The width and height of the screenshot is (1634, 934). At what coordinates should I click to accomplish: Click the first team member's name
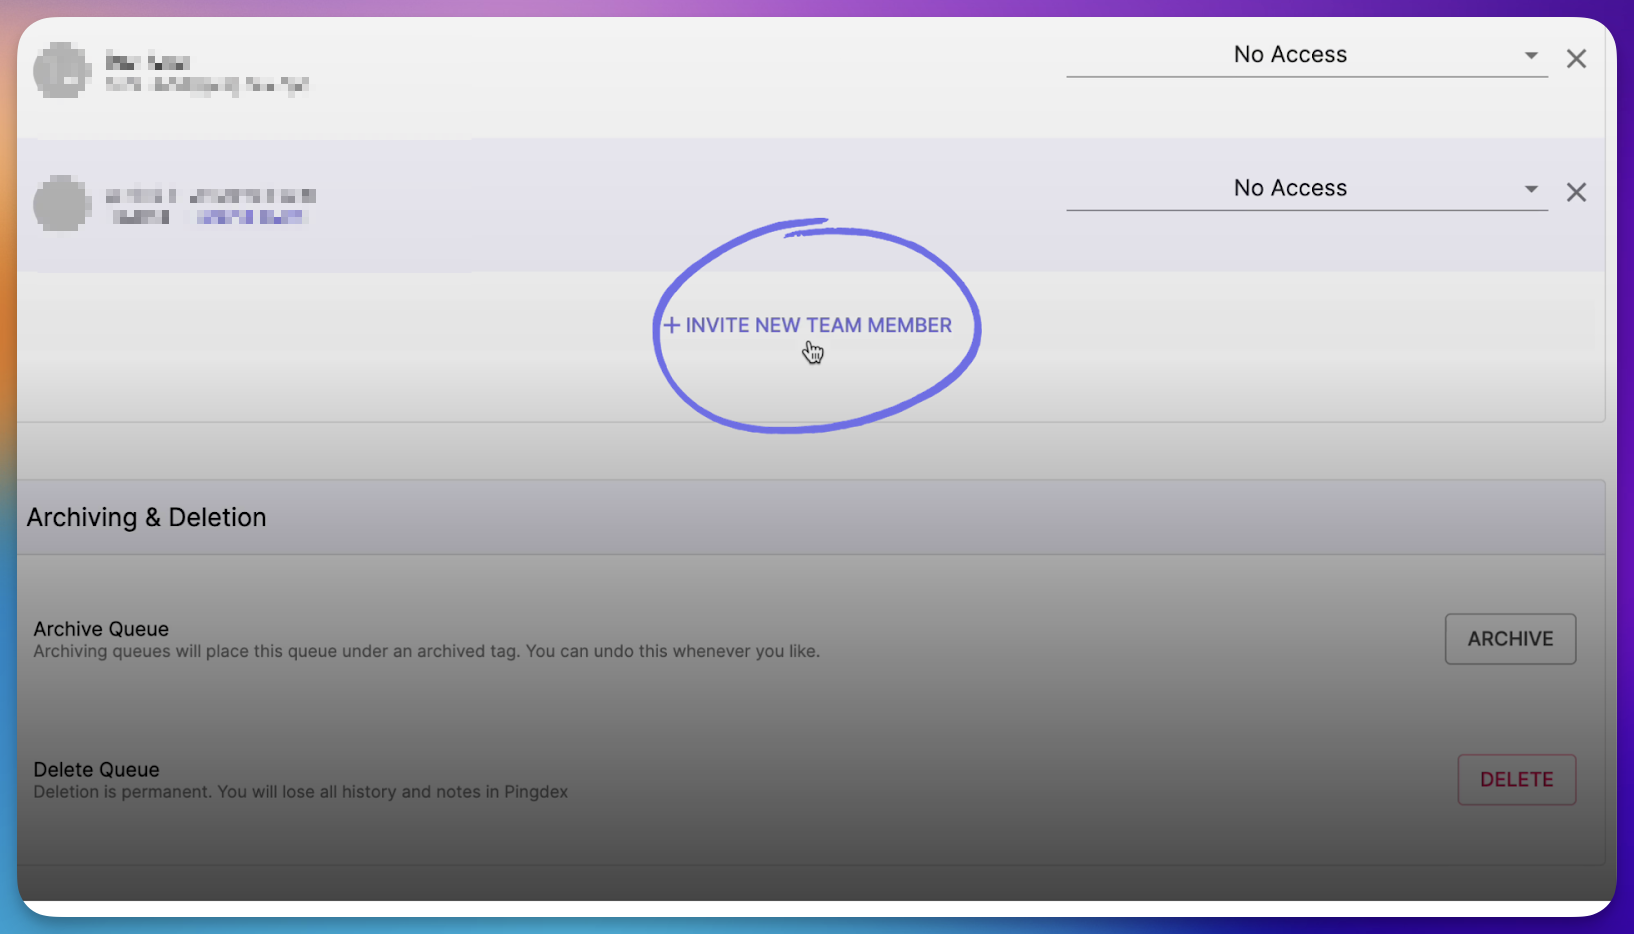tap(148, 62)
